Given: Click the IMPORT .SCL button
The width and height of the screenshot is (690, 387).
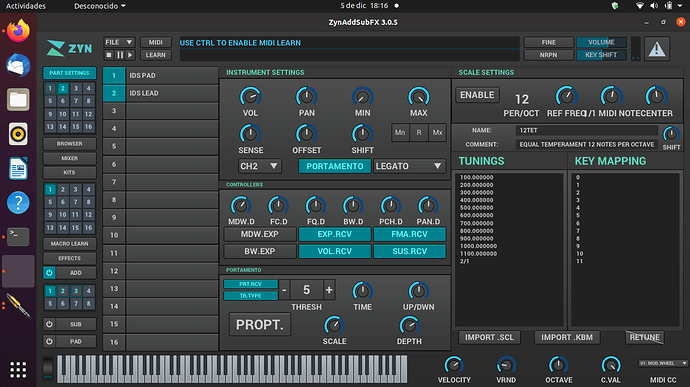Looking at the screenshot, I should point(489,337).
